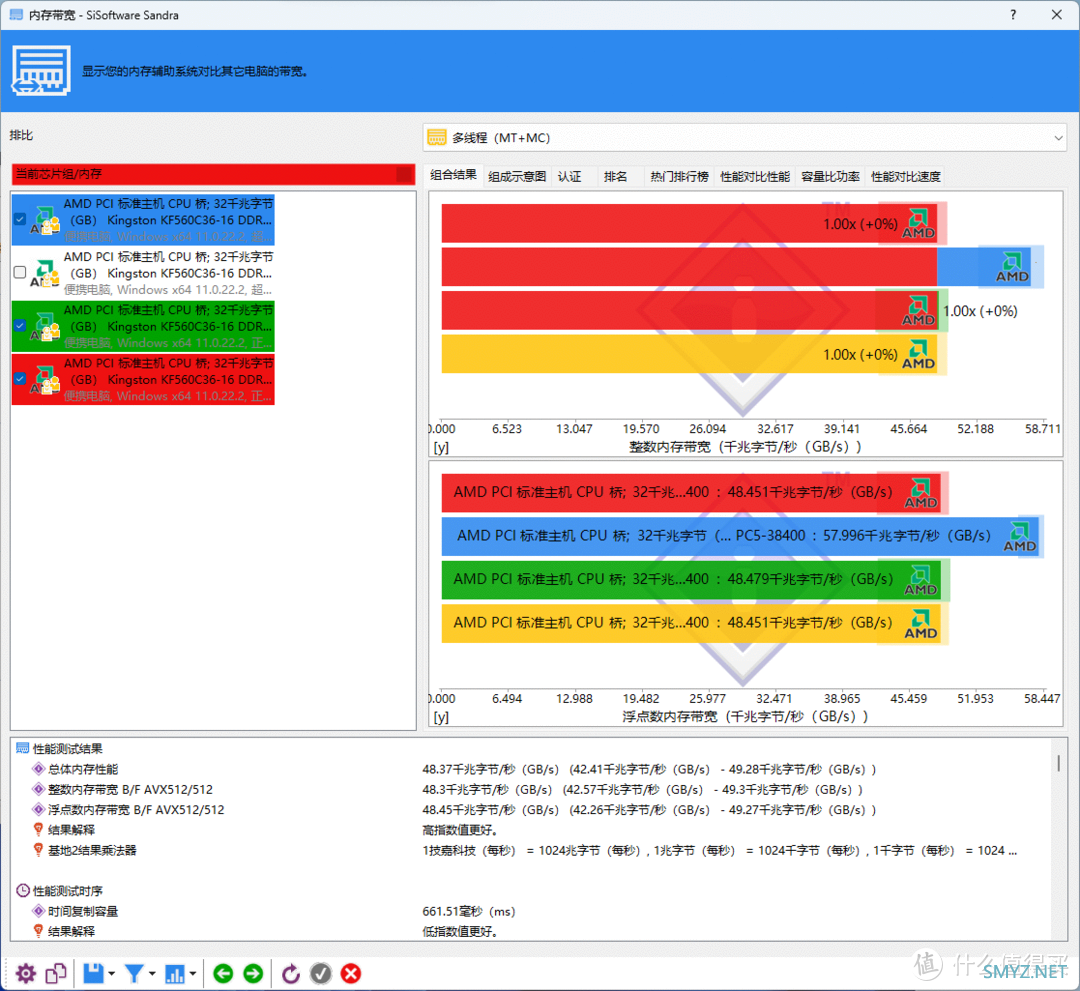The image size is (1080, 991).
Task: Open the 热门排行榜 tab
Action: [x=679, y=176]
